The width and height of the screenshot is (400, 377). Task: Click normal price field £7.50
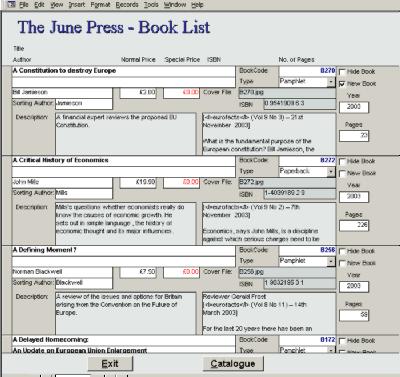[138, 272]
